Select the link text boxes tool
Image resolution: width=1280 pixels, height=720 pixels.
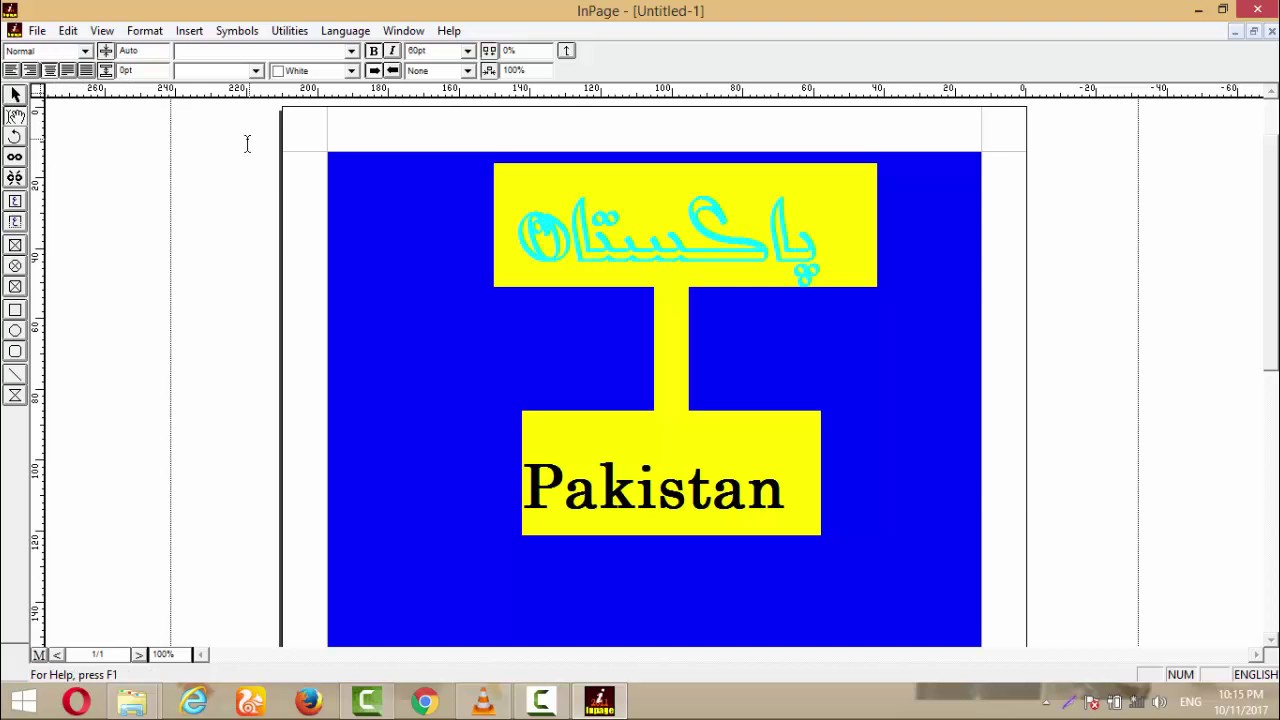[15, 157]
